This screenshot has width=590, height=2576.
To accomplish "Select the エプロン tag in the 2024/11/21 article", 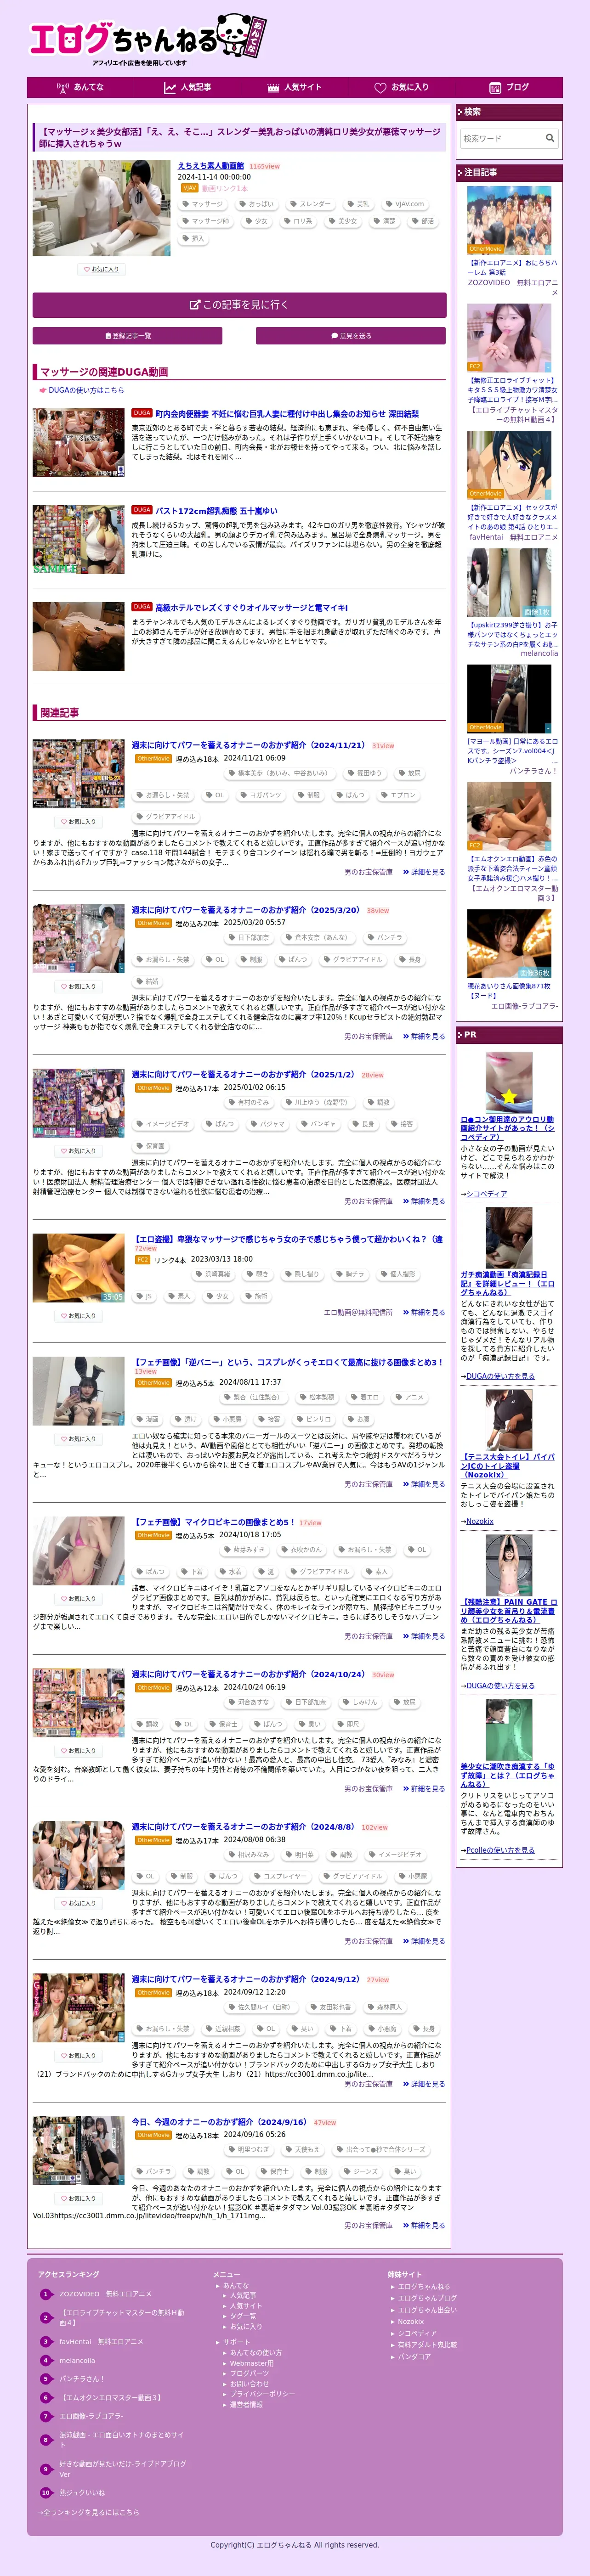I will [x=398, y=795].
